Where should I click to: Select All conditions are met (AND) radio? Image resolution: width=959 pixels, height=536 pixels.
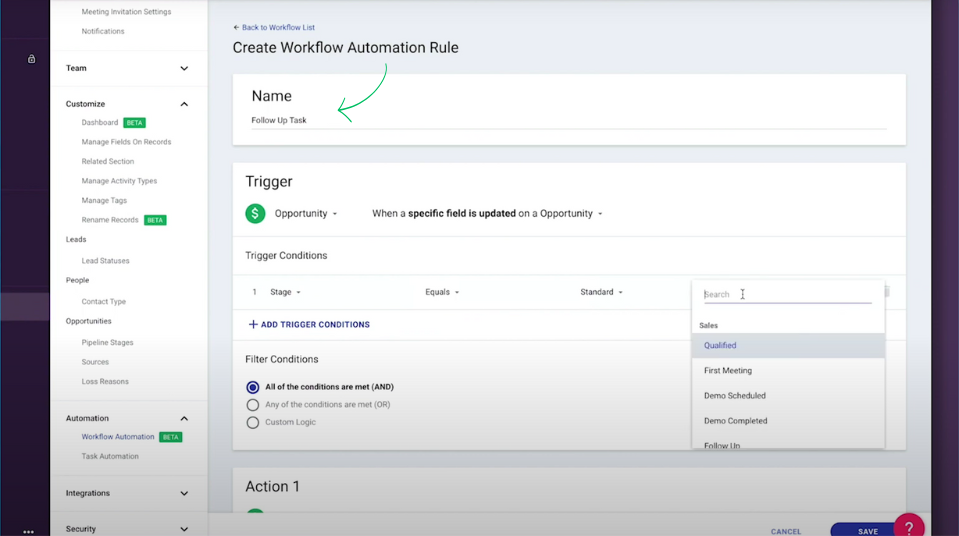pos(253,387)
